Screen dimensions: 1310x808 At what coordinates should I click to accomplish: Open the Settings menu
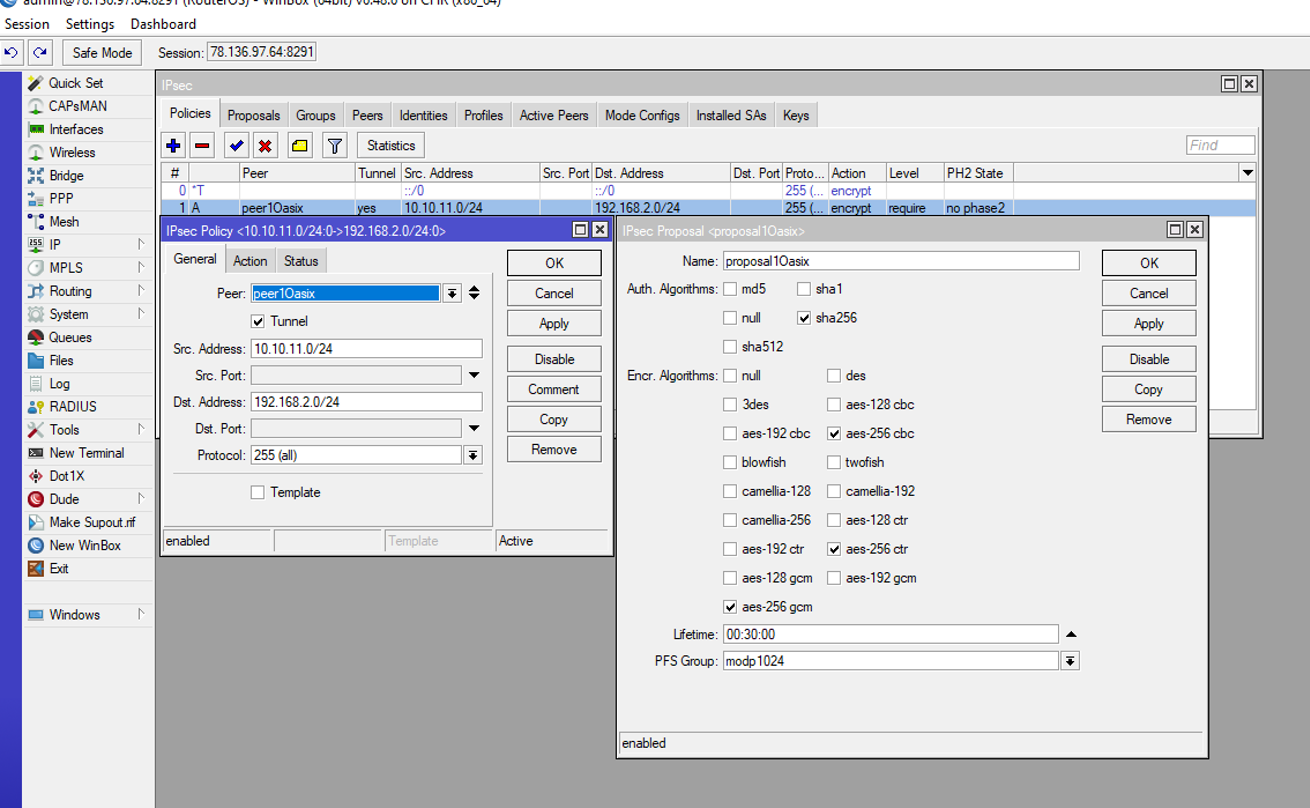click(x=90, y=24)
